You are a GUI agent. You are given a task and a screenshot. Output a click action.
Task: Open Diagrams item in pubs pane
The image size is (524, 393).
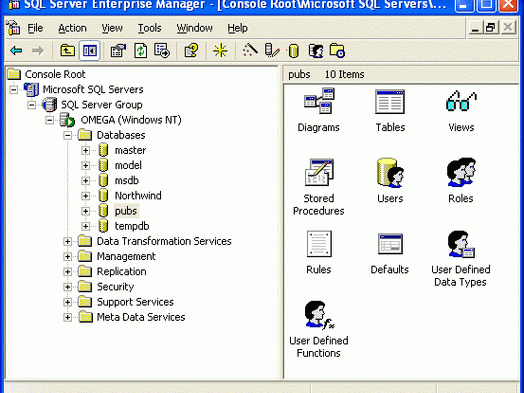(x=318, y=110)
